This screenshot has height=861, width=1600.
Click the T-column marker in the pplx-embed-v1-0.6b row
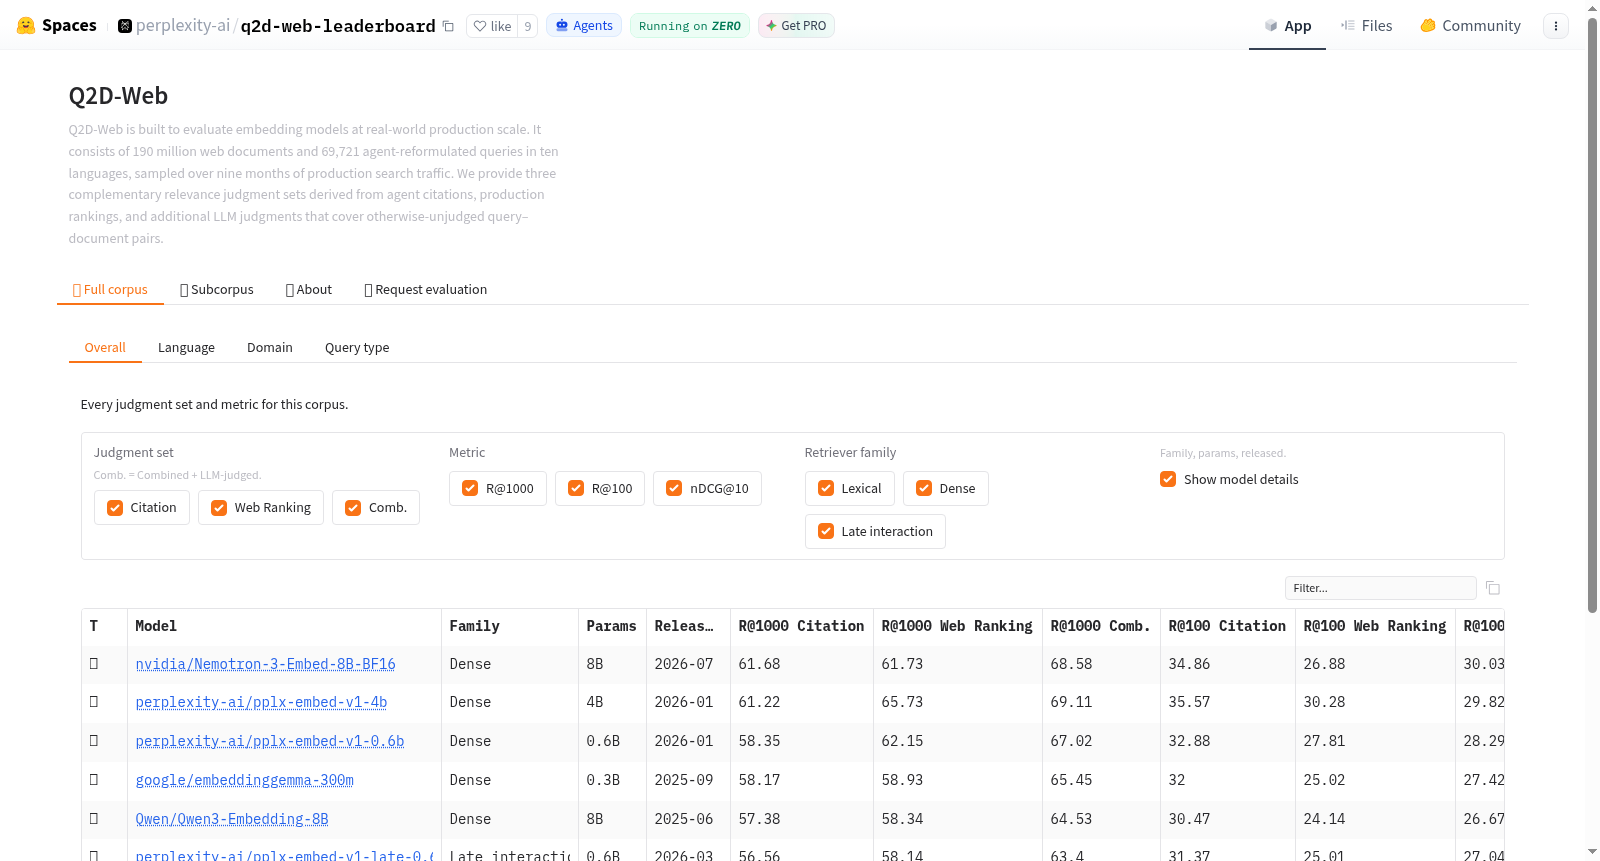click(x=94, y=741)
